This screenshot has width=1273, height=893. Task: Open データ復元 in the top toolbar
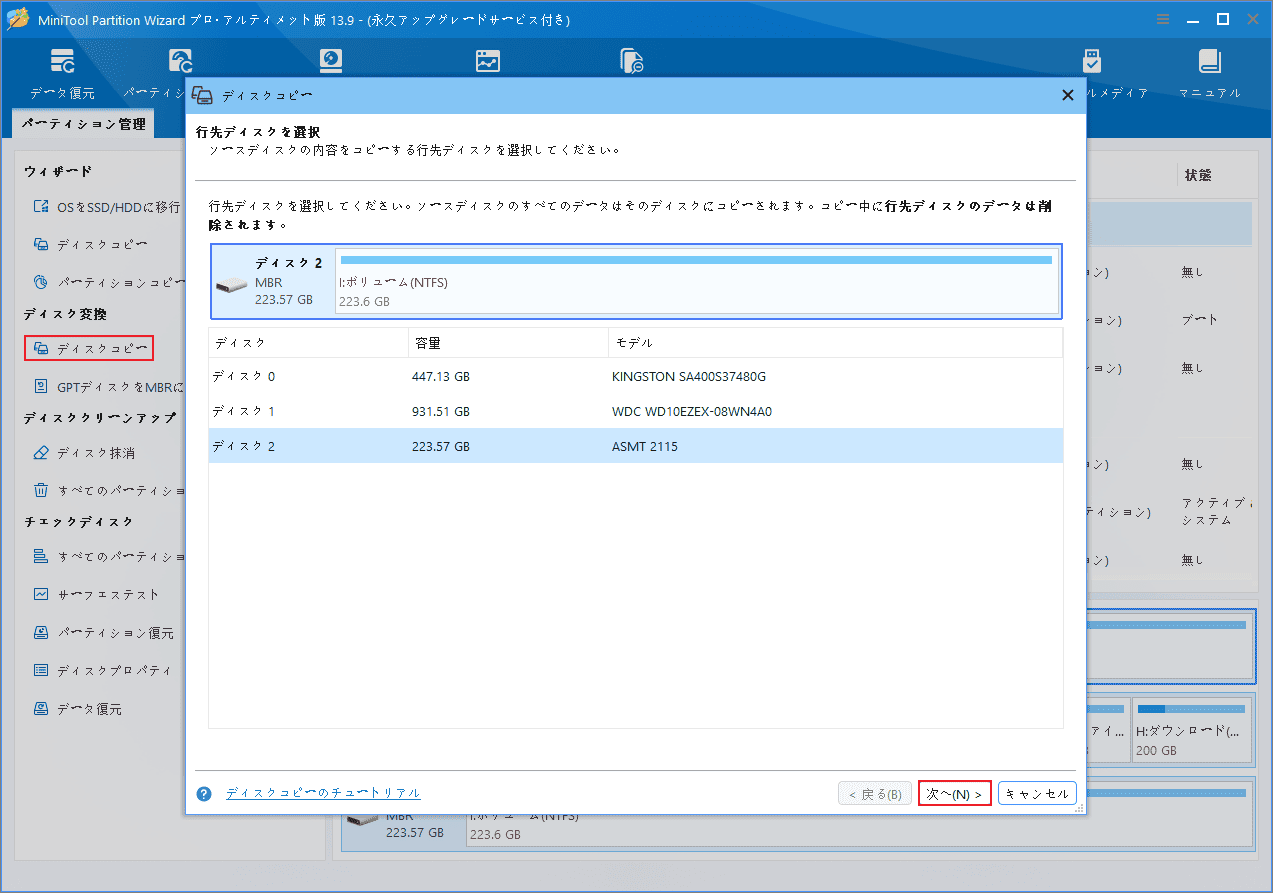click(62, 73)
